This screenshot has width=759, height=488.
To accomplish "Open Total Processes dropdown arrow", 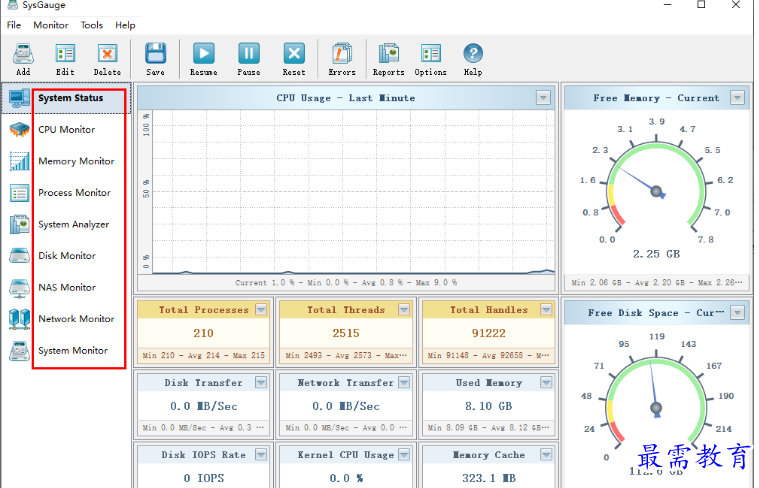I will coord(261,309).
